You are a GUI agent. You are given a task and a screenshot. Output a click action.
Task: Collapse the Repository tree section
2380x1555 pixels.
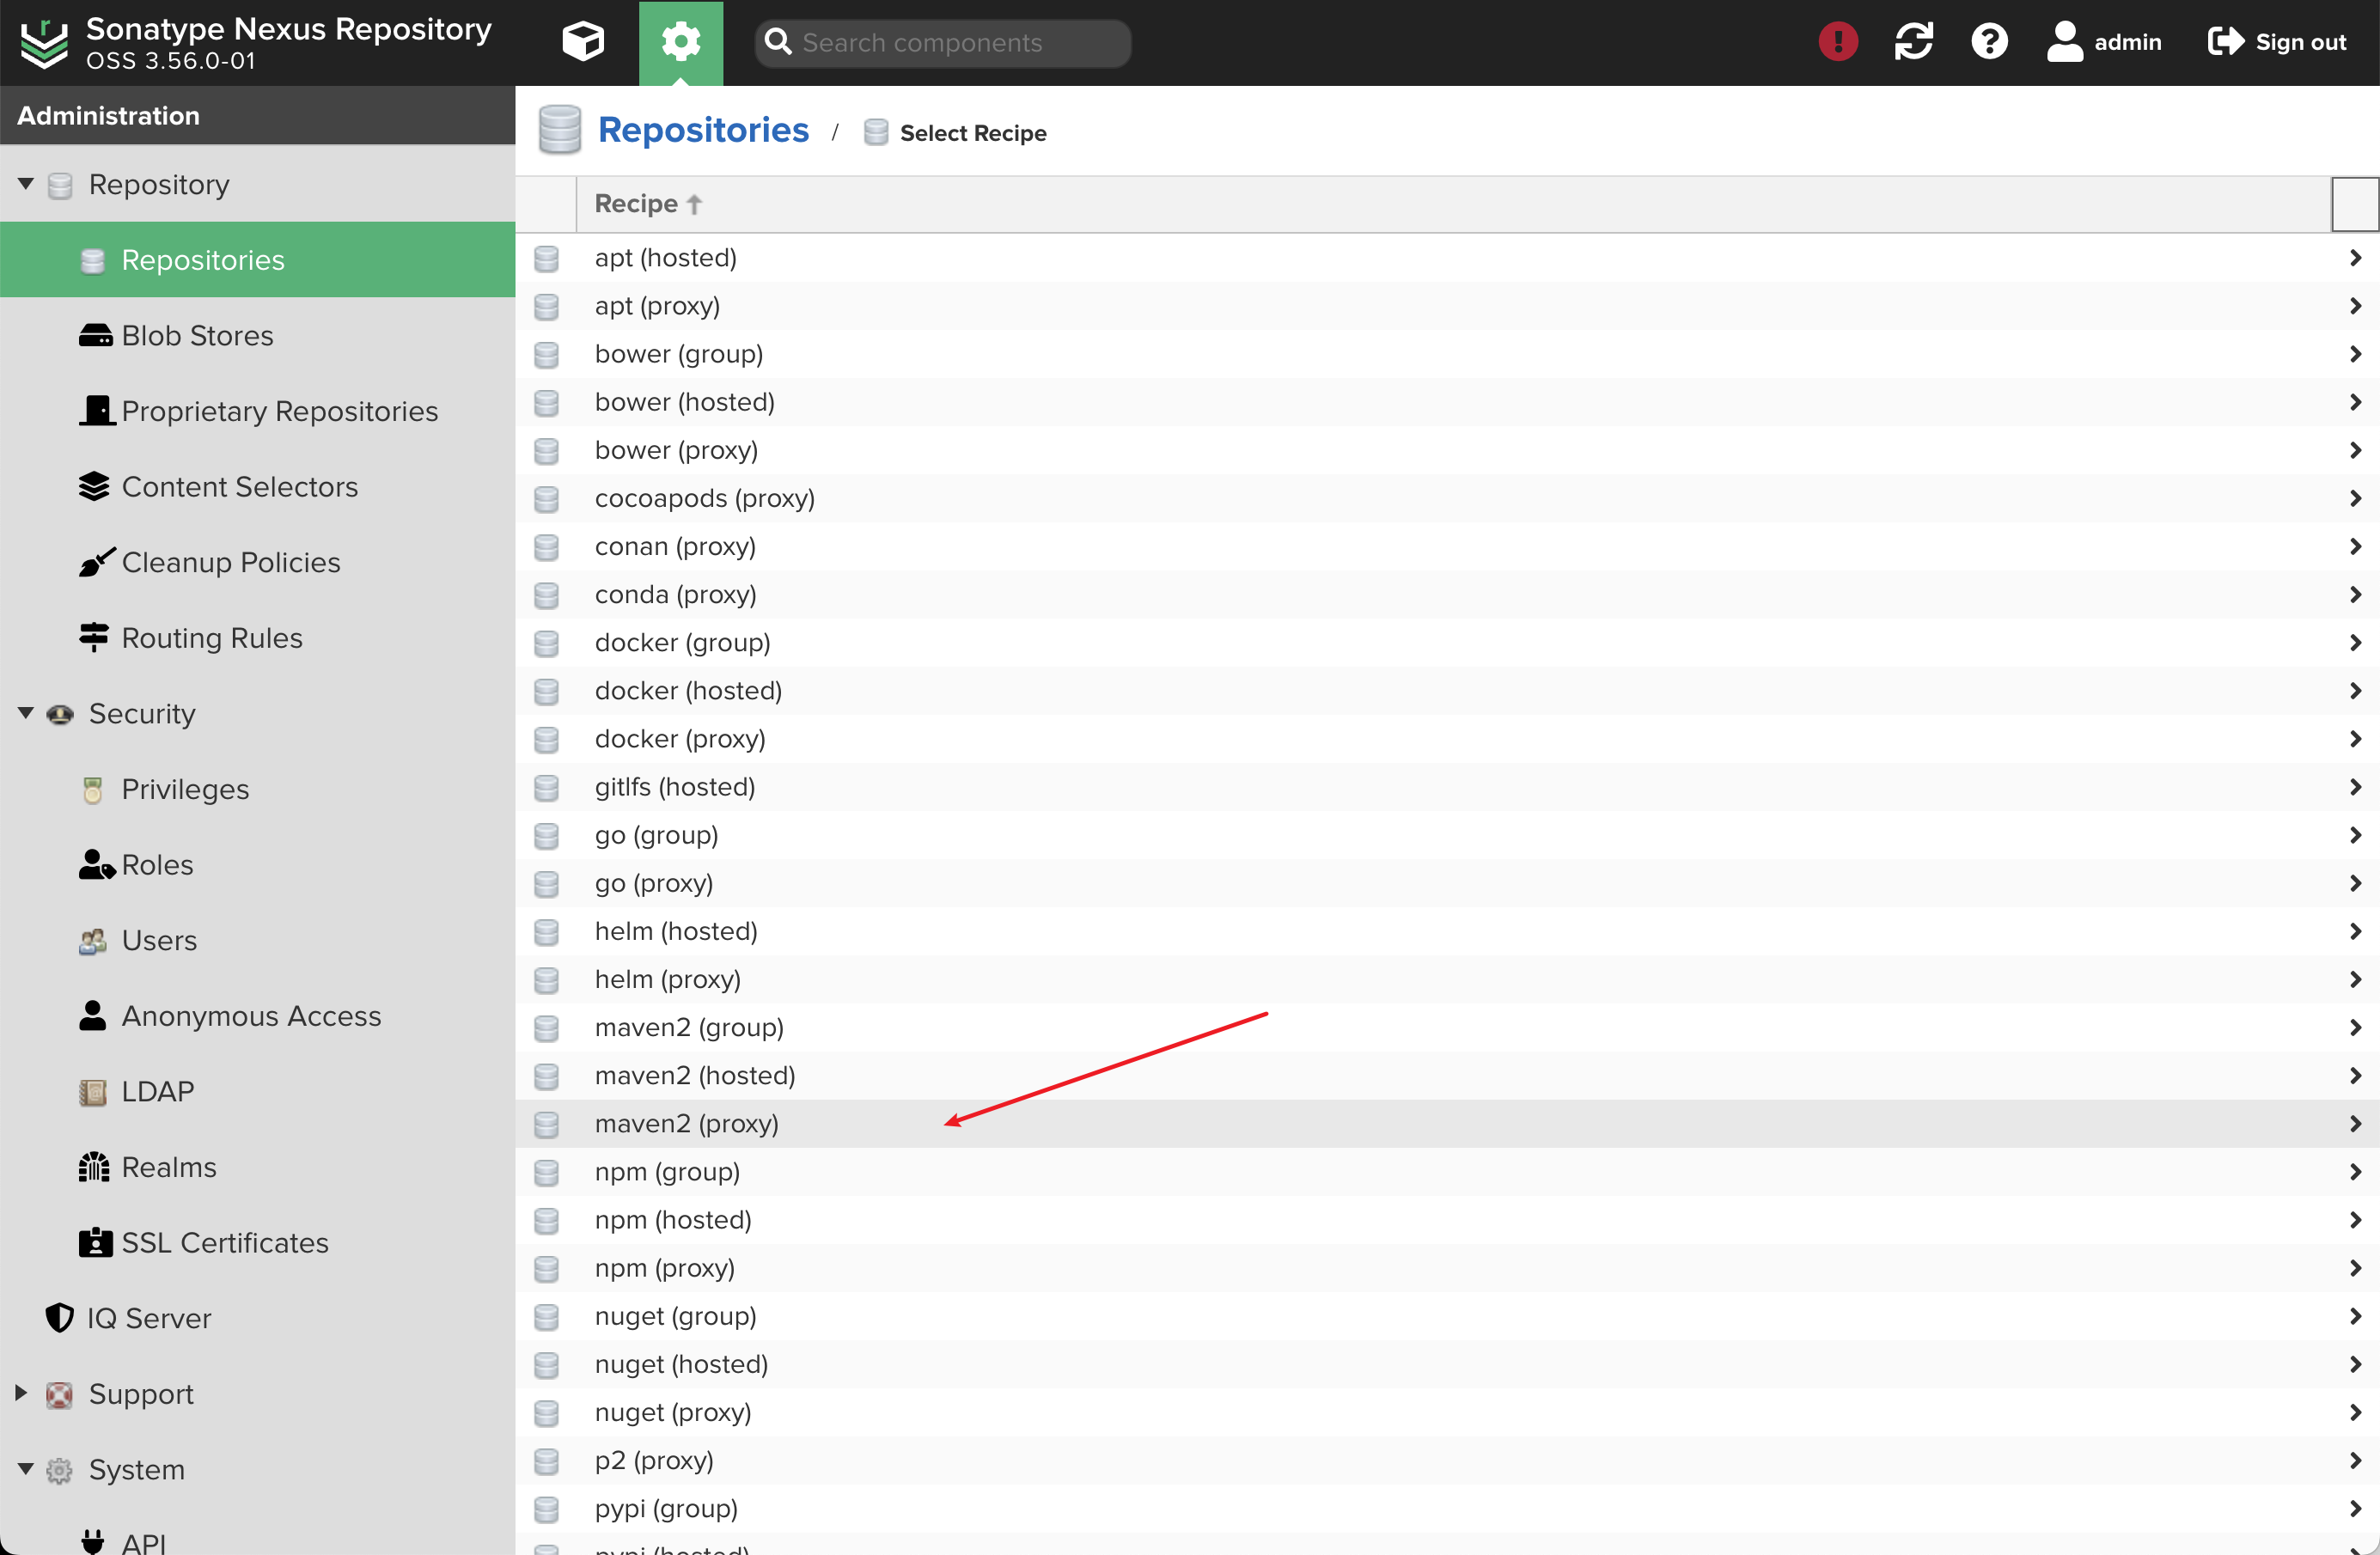[26, 184]
